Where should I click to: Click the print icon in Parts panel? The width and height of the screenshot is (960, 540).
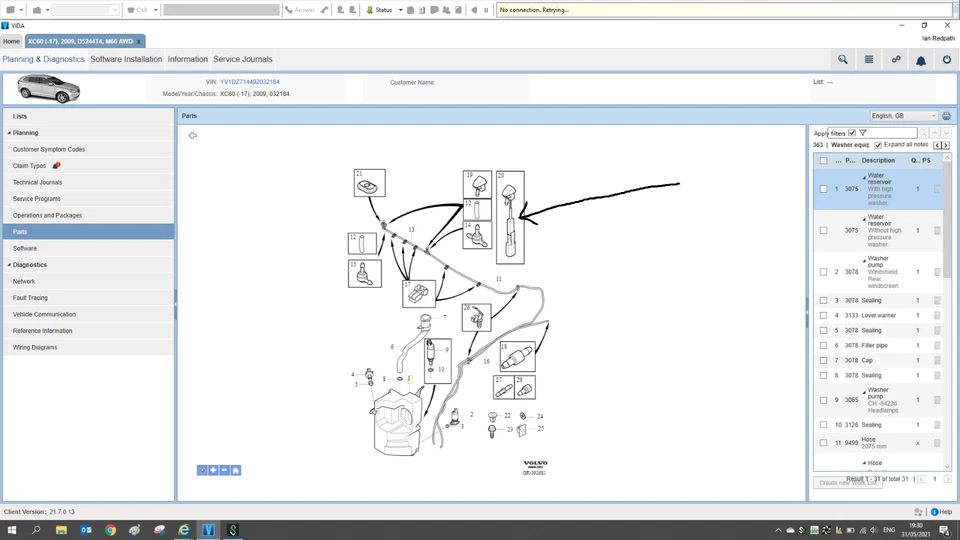click(946, 116)
